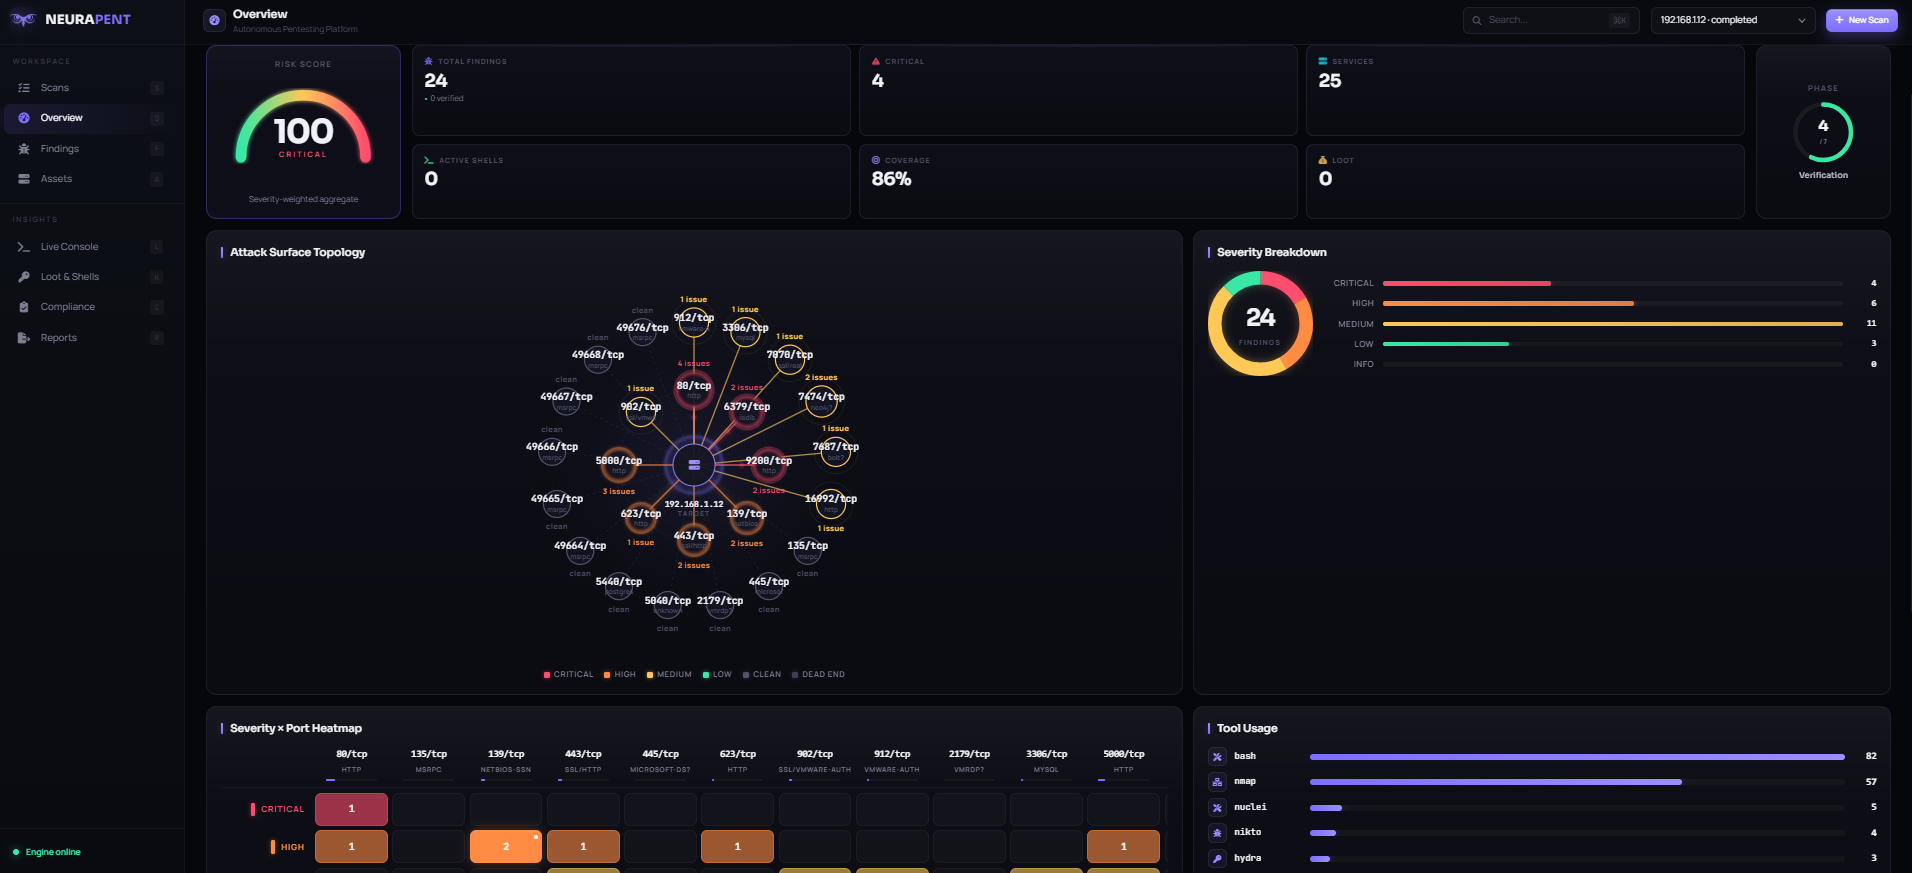Screen dimensions: 1912x873
Task: Focus the Search input field
Action: 1550,20
